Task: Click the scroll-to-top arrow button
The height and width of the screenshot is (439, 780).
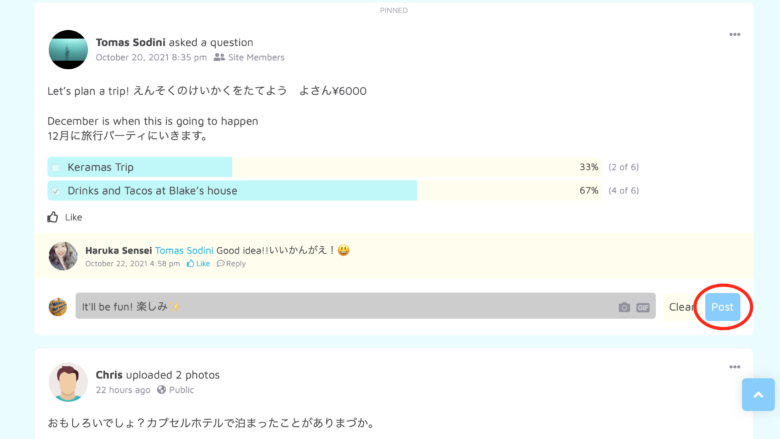Action: (x=758, y=394)
